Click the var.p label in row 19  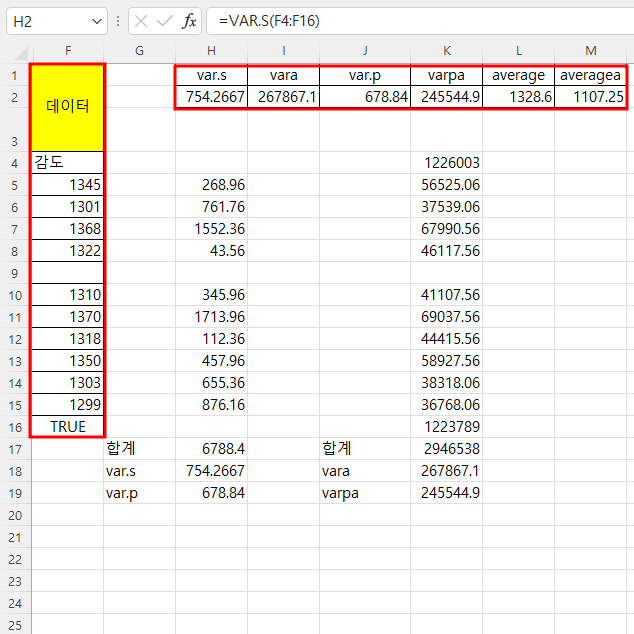(x=122, y=494)
